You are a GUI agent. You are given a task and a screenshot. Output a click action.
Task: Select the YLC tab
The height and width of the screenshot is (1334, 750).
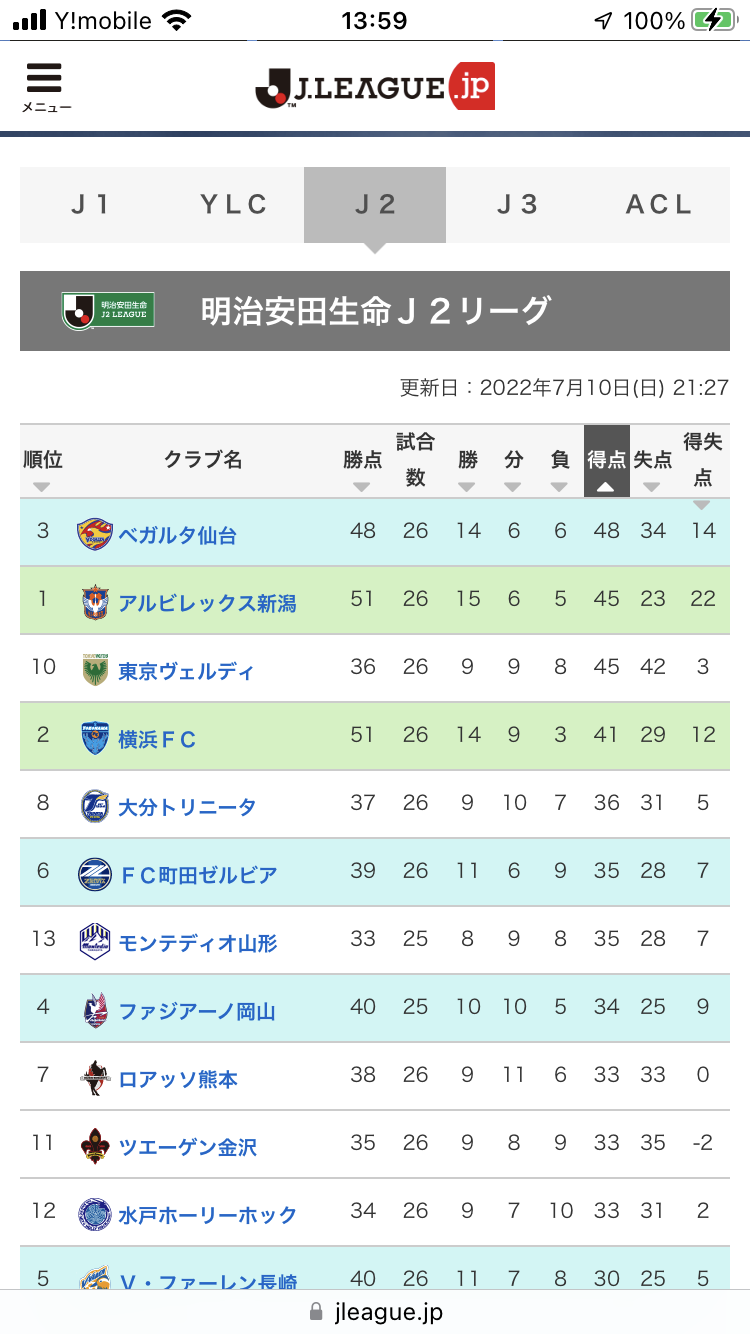pyautogui.click(x=234, y=205)
